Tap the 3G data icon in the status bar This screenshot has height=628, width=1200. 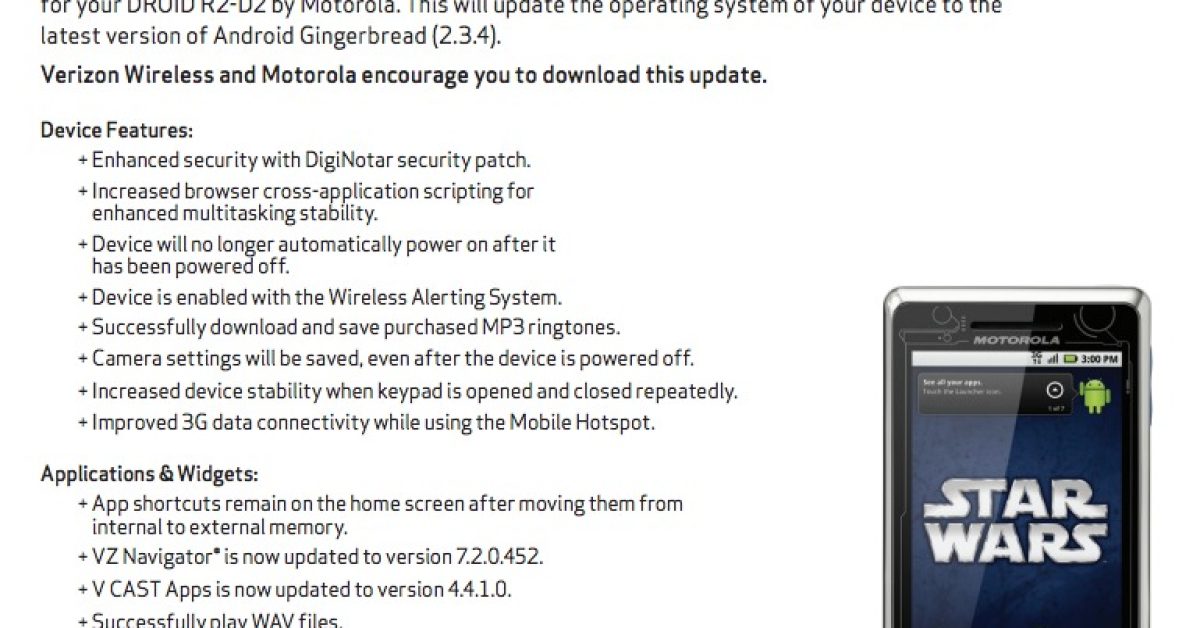tap(1036, 358)
